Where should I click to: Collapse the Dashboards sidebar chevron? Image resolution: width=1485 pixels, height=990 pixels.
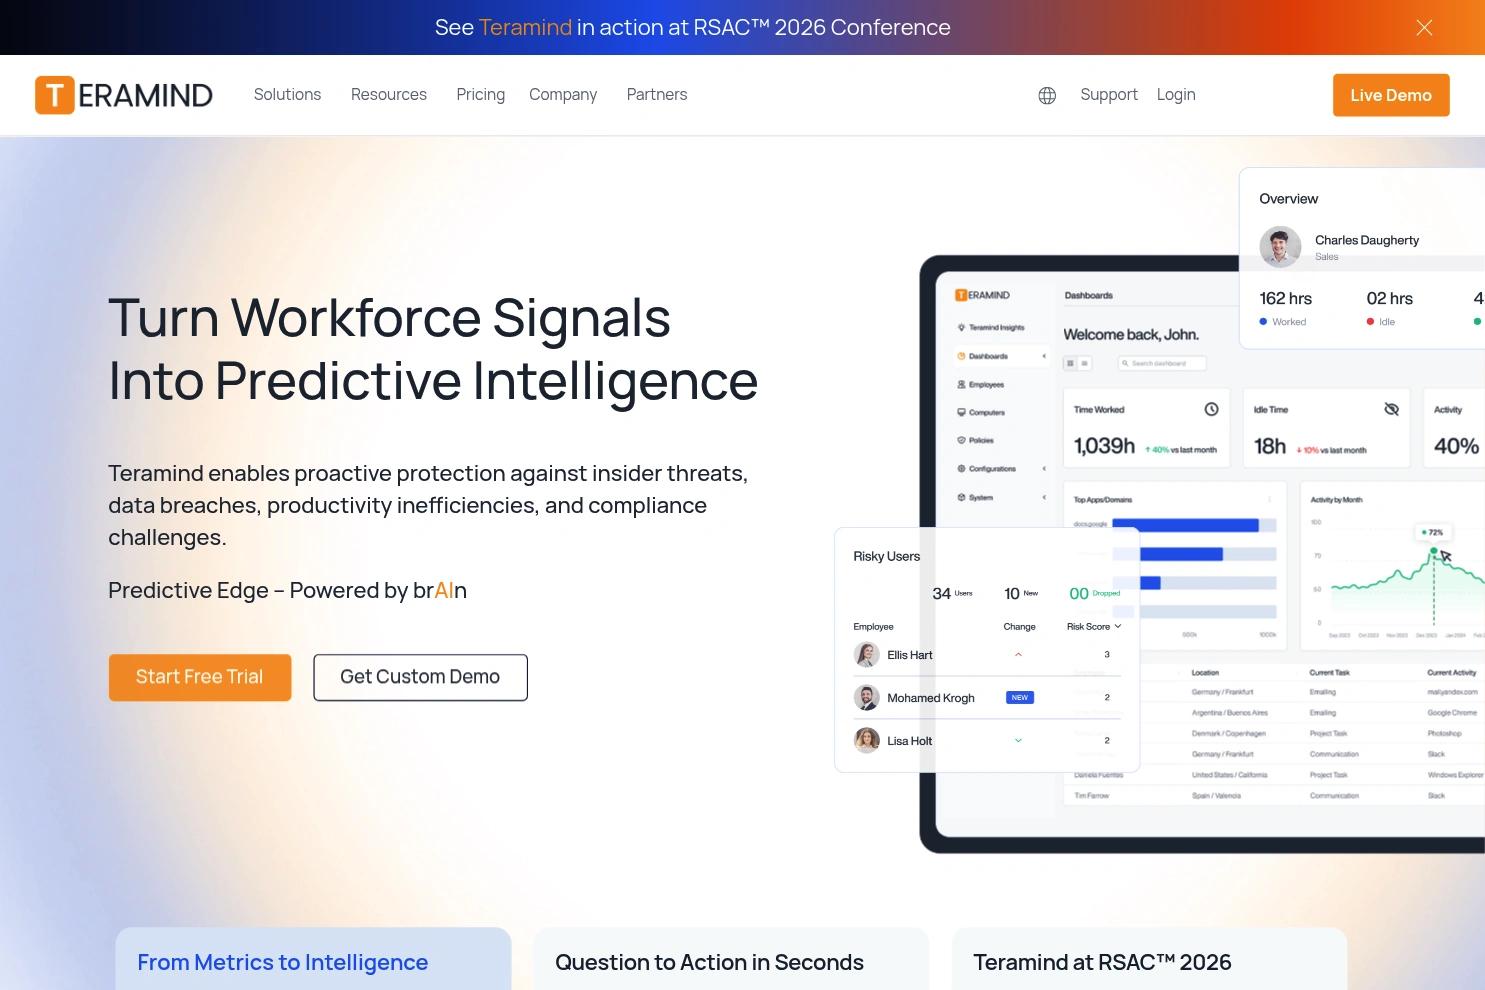coord(1044,356)
